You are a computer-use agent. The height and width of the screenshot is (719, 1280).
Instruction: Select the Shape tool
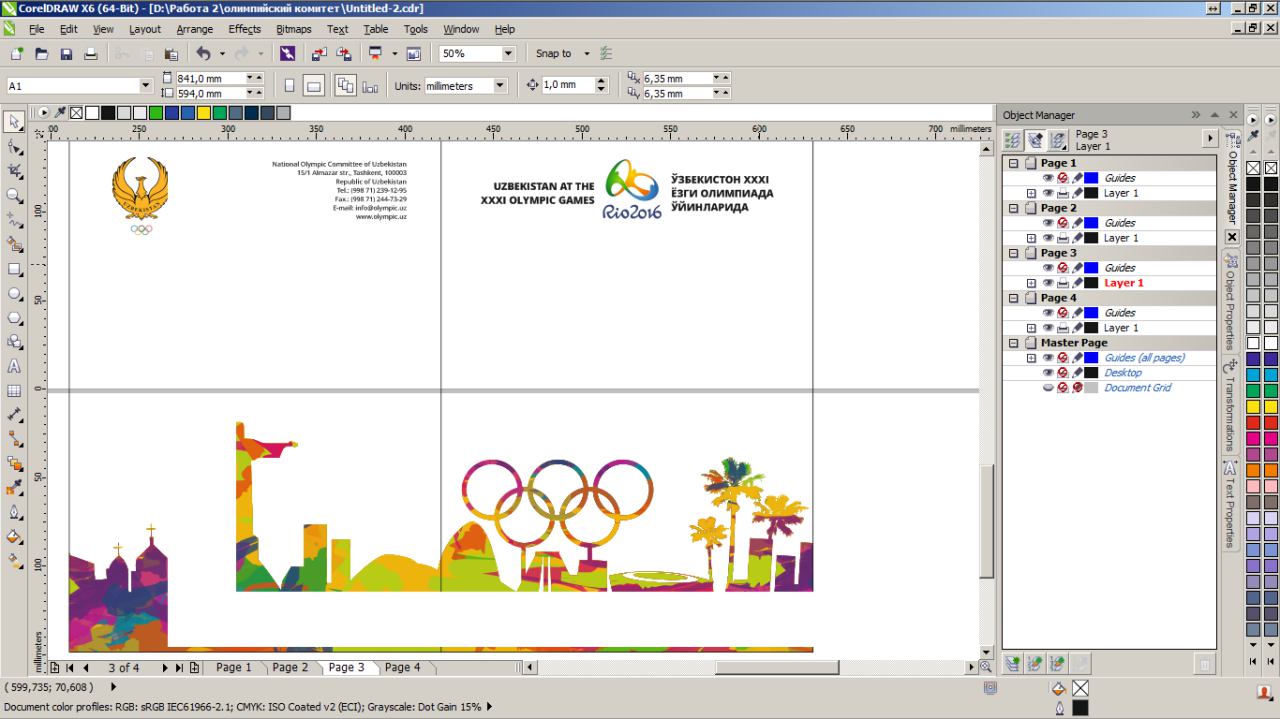click(x=15, y=147)
